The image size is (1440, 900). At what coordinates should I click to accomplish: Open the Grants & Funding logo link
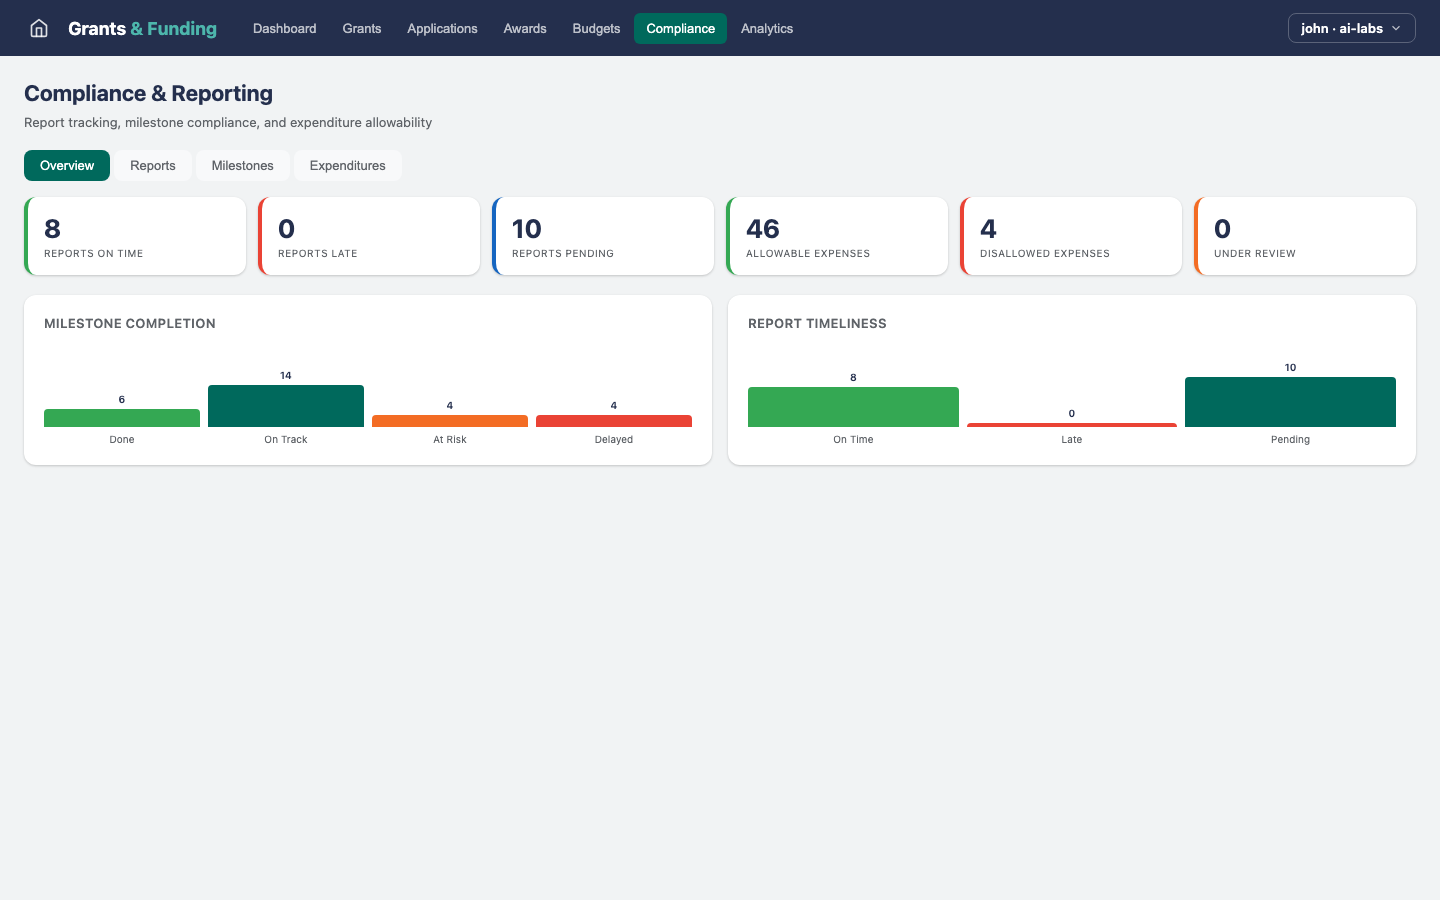point(141,28)
